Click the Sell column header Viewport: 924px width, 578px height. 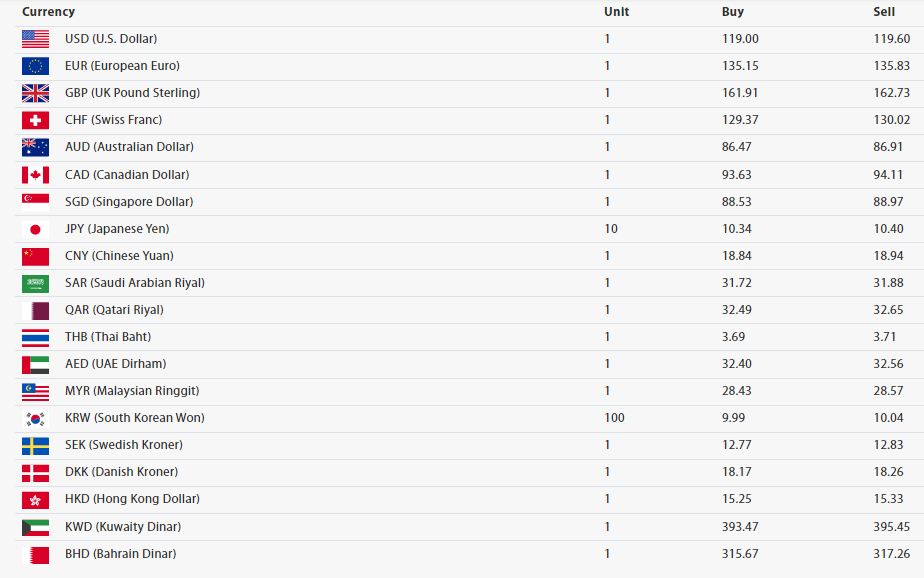884,12
